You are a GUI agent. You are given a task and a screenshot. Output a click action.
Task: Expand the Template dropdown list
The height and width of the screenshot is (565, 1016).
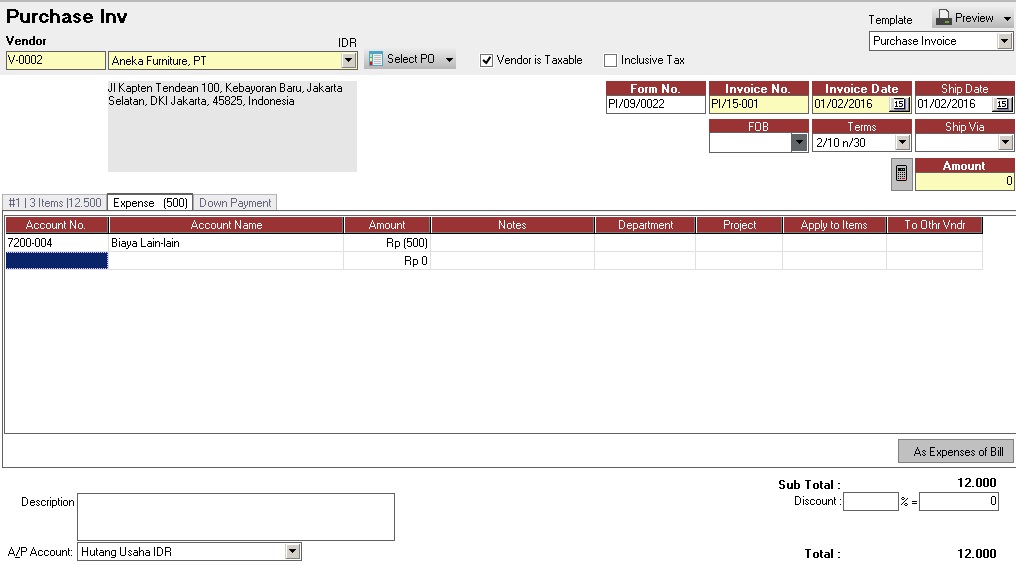pos(1005,41)
